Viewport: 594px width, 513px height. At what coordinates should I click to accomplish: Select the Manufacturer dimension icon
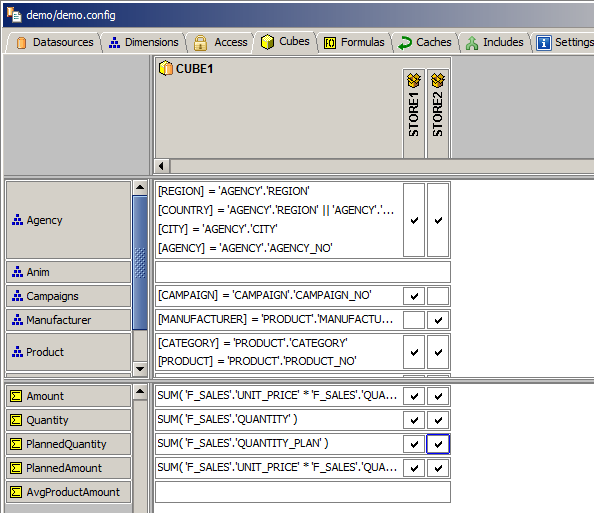(17, 320)
